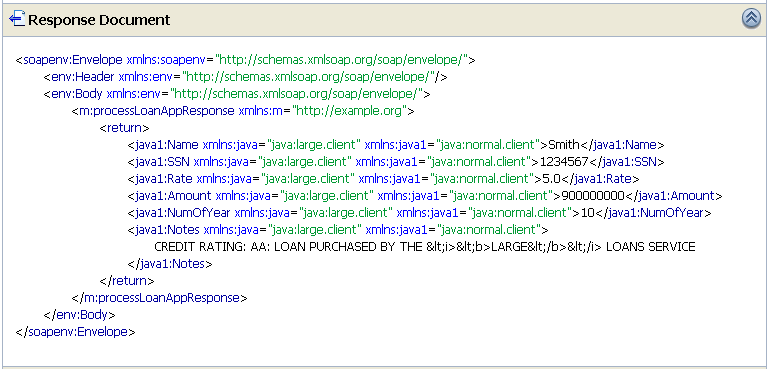This screenshot has width=771, height=369.
Task: Click the Response Document icon beside the title
Action: coord(17,19)
